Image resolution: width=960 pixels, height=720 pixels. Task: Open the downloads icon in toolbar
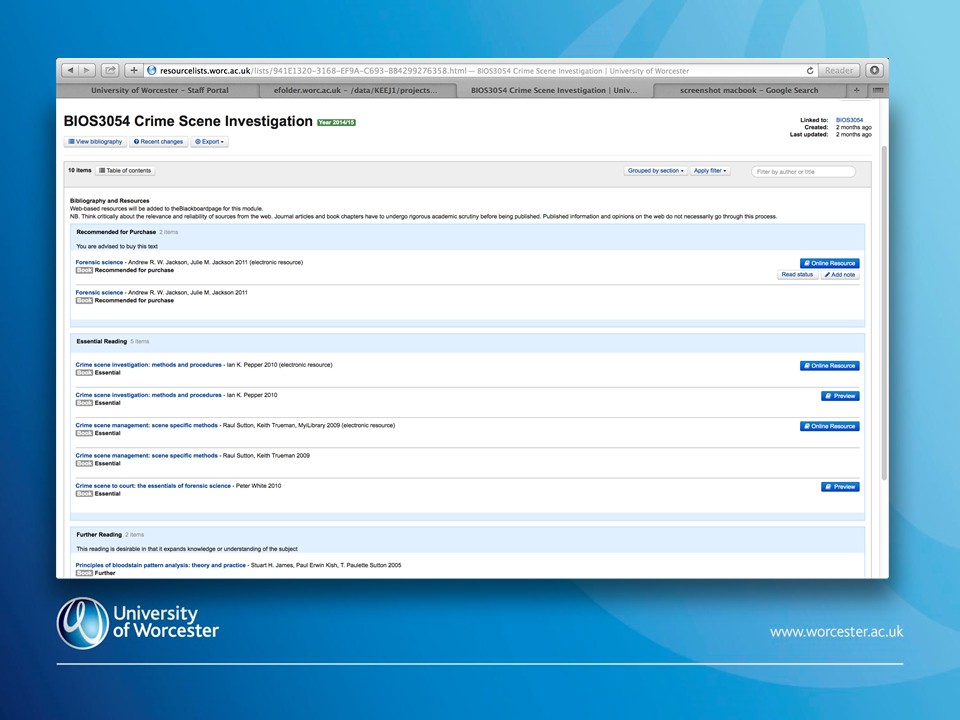(874, 71)
